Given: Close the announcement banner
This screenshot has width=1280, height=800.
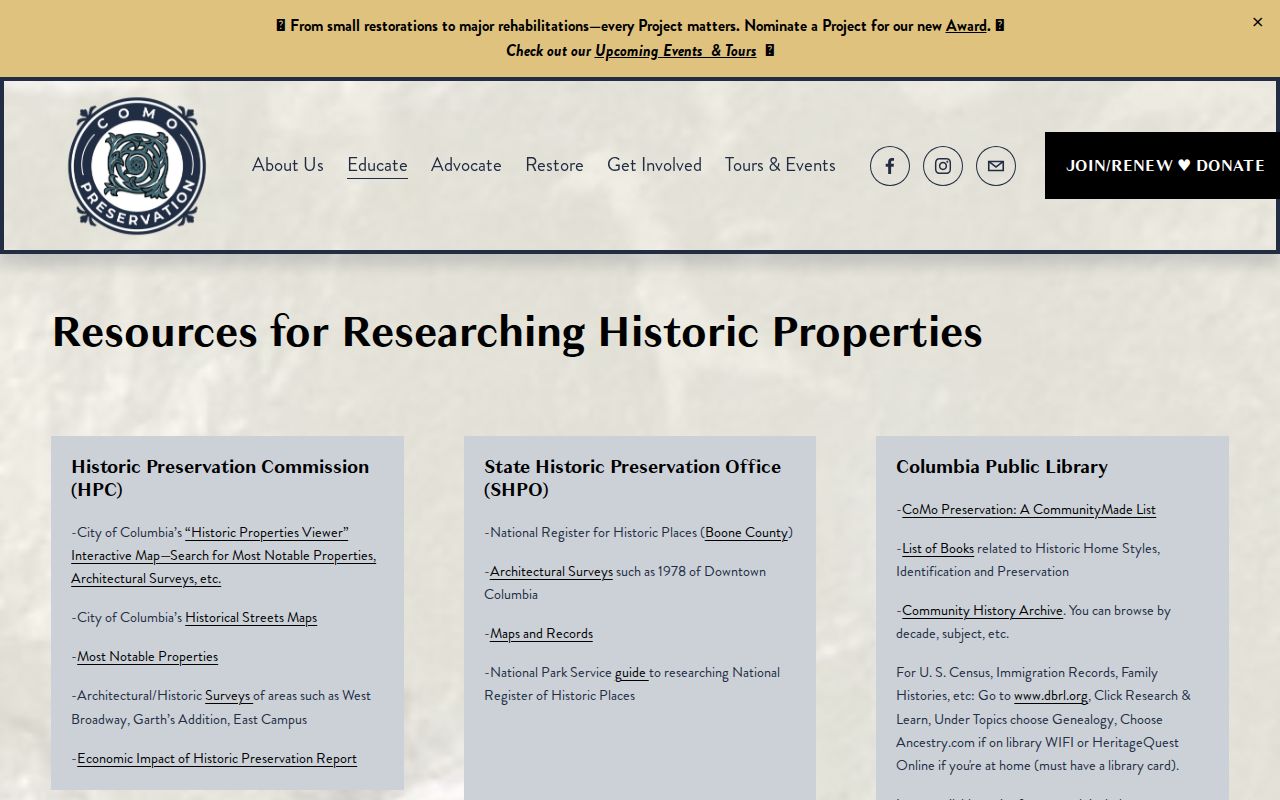Looking at the screenshot, I should pos(1258,22).
